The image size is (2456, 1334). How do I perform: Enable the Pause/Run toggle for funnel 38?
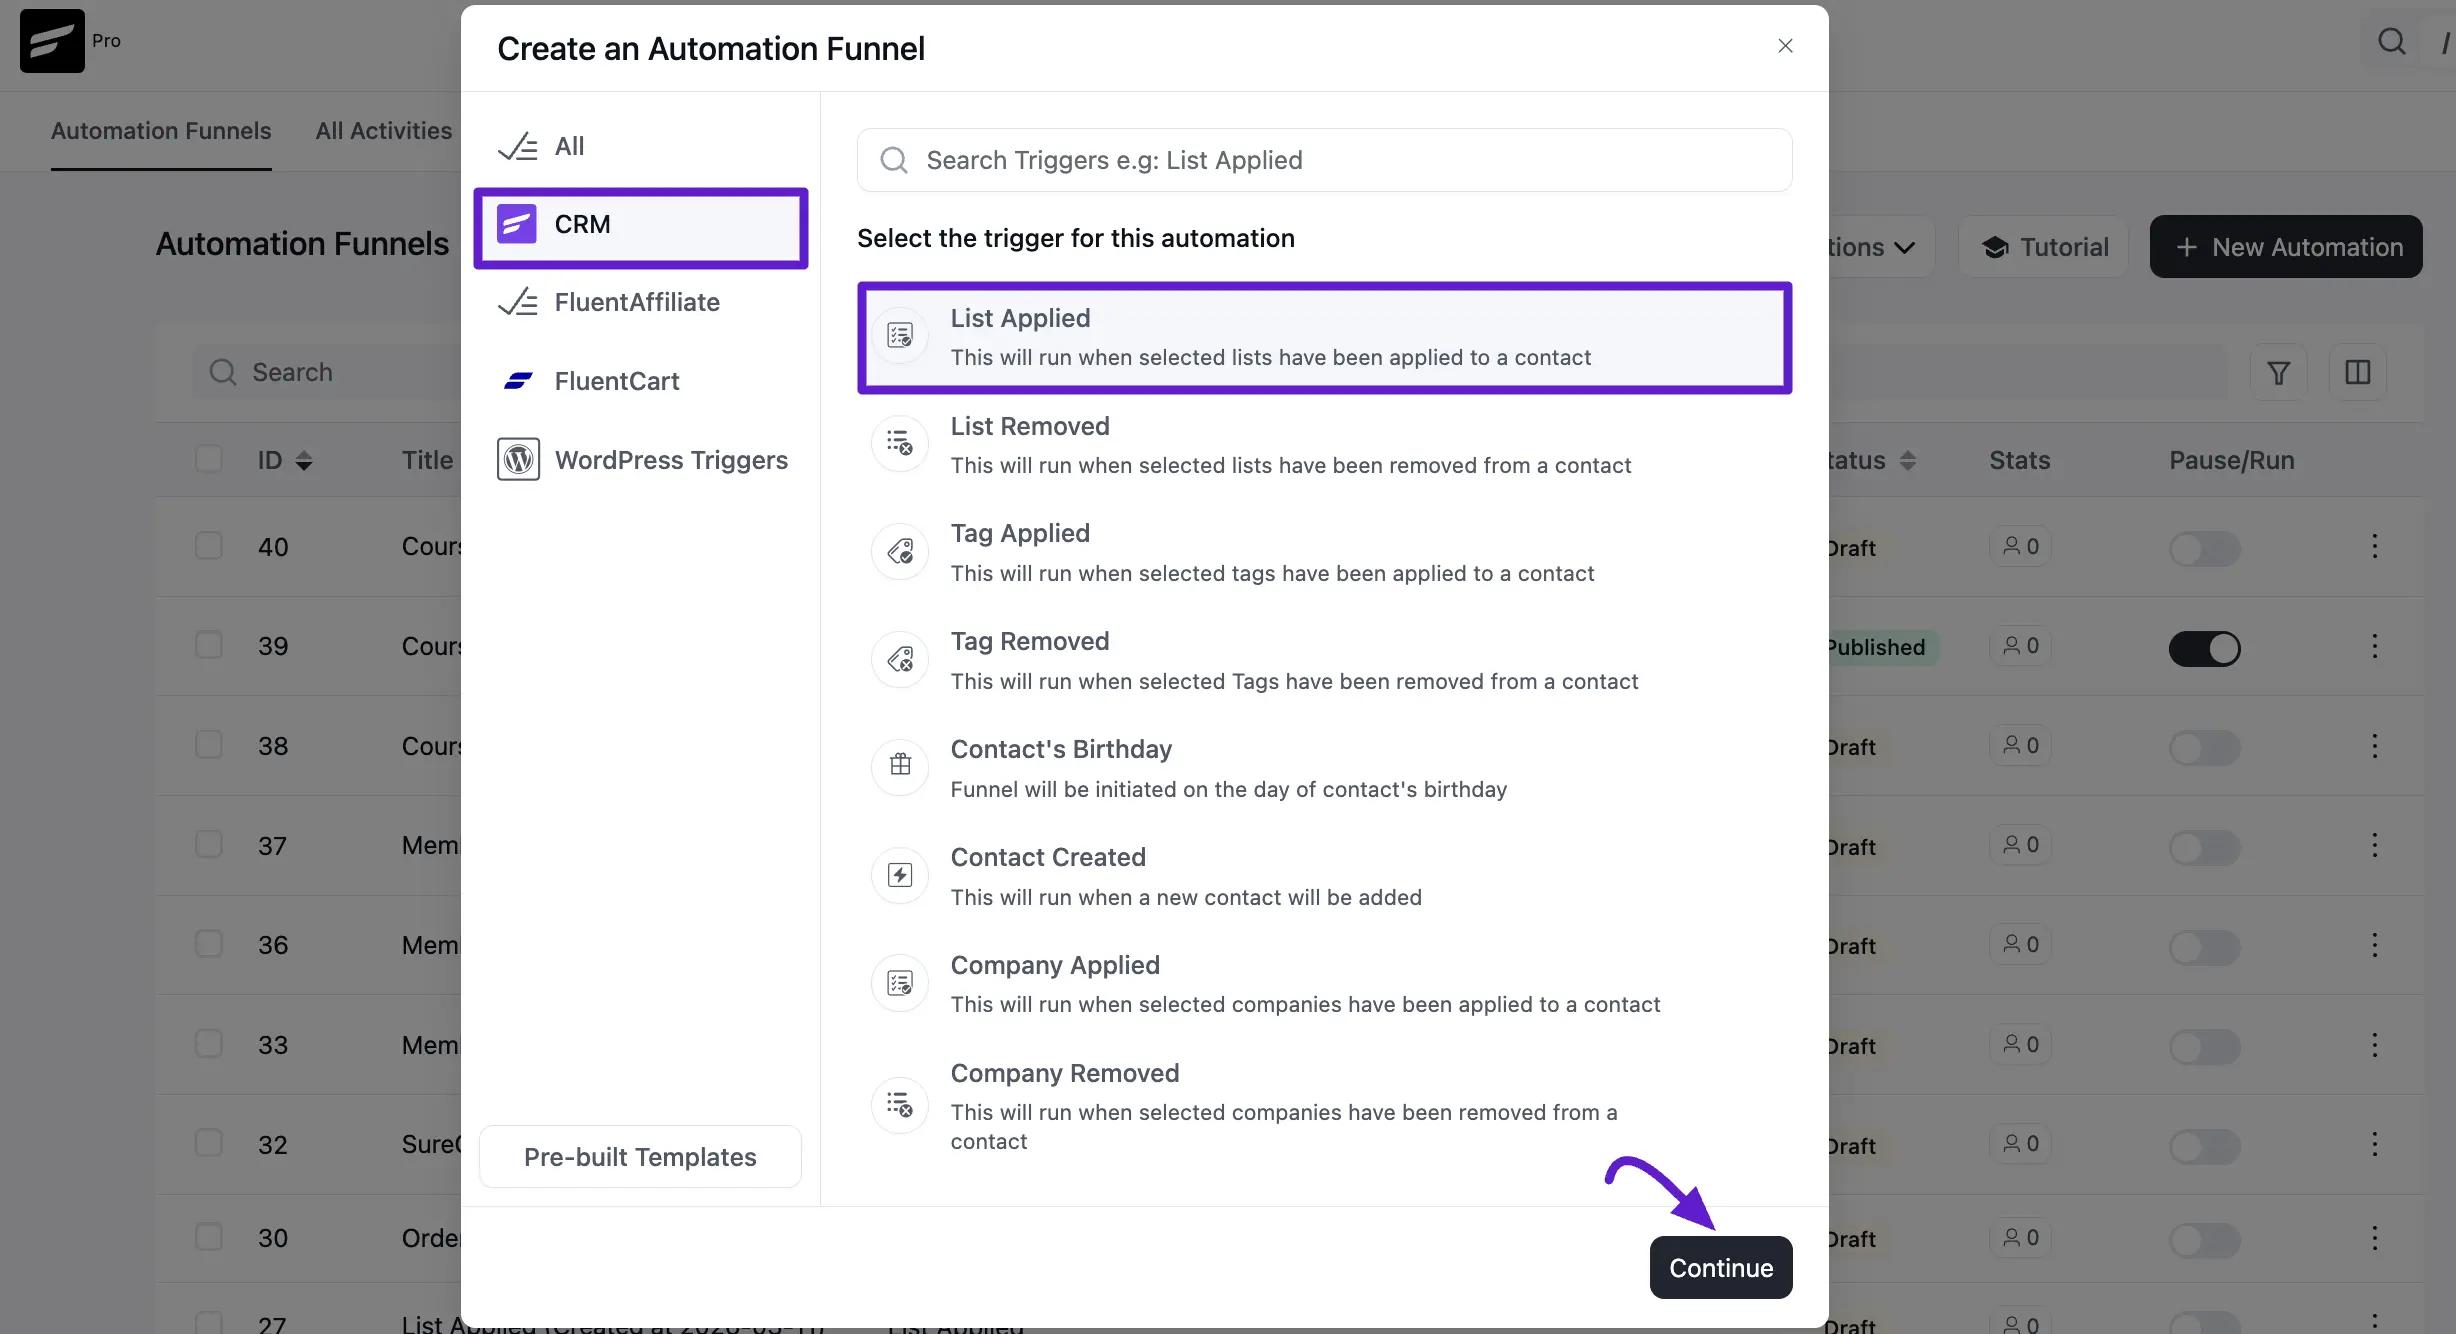2204,748
